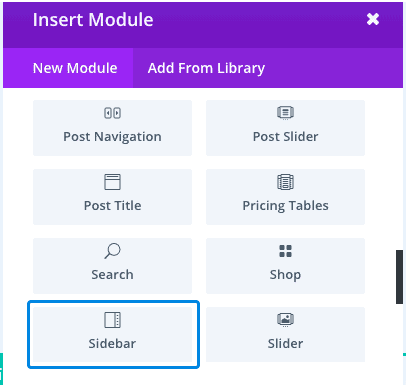This screenshot has height=385, width=406.
Task: Insert the Post Navigation module via its label
Action: (112, 137)
